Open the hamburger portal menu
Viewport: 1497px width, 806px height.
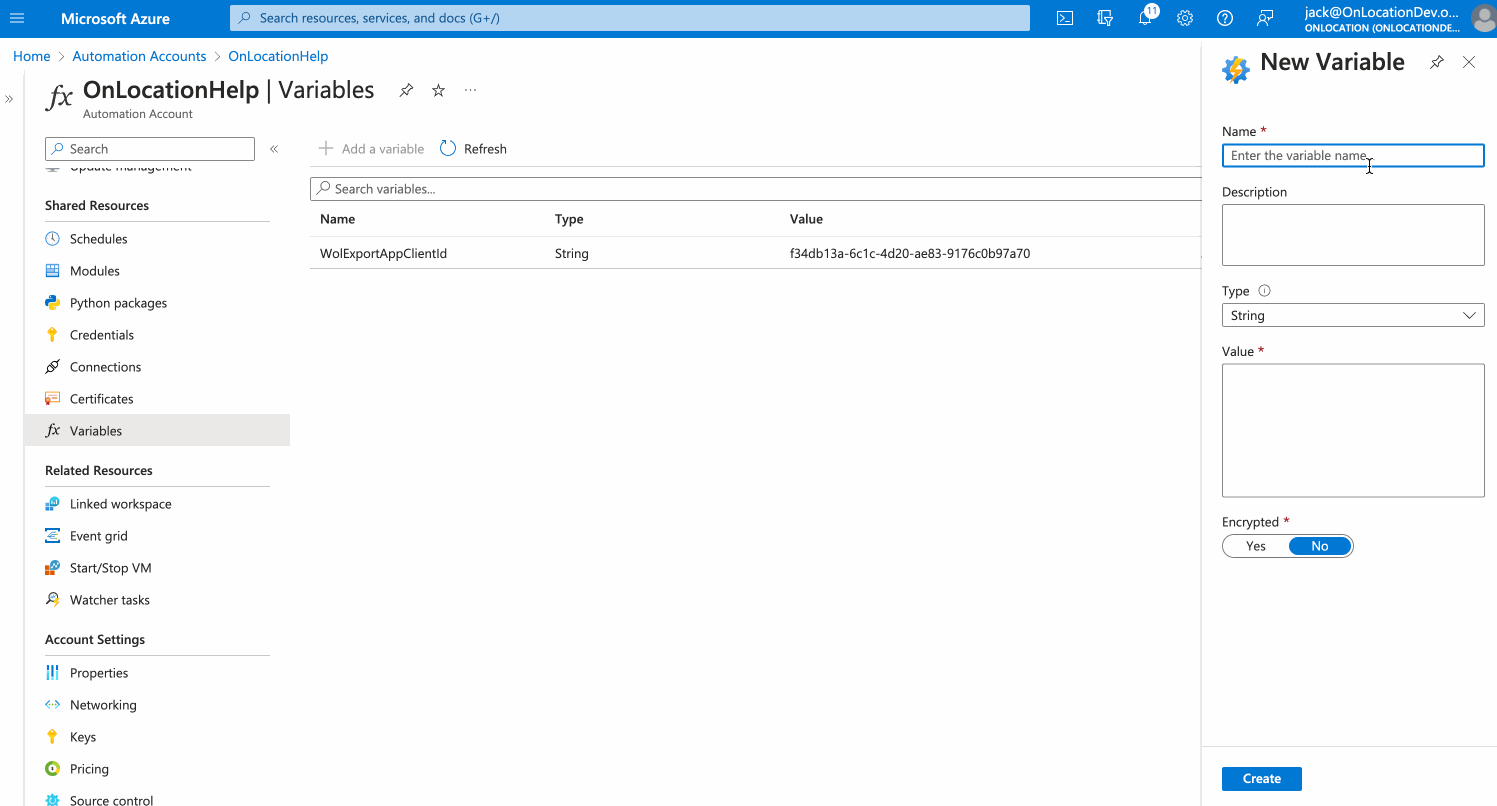(x=17, y=18)
